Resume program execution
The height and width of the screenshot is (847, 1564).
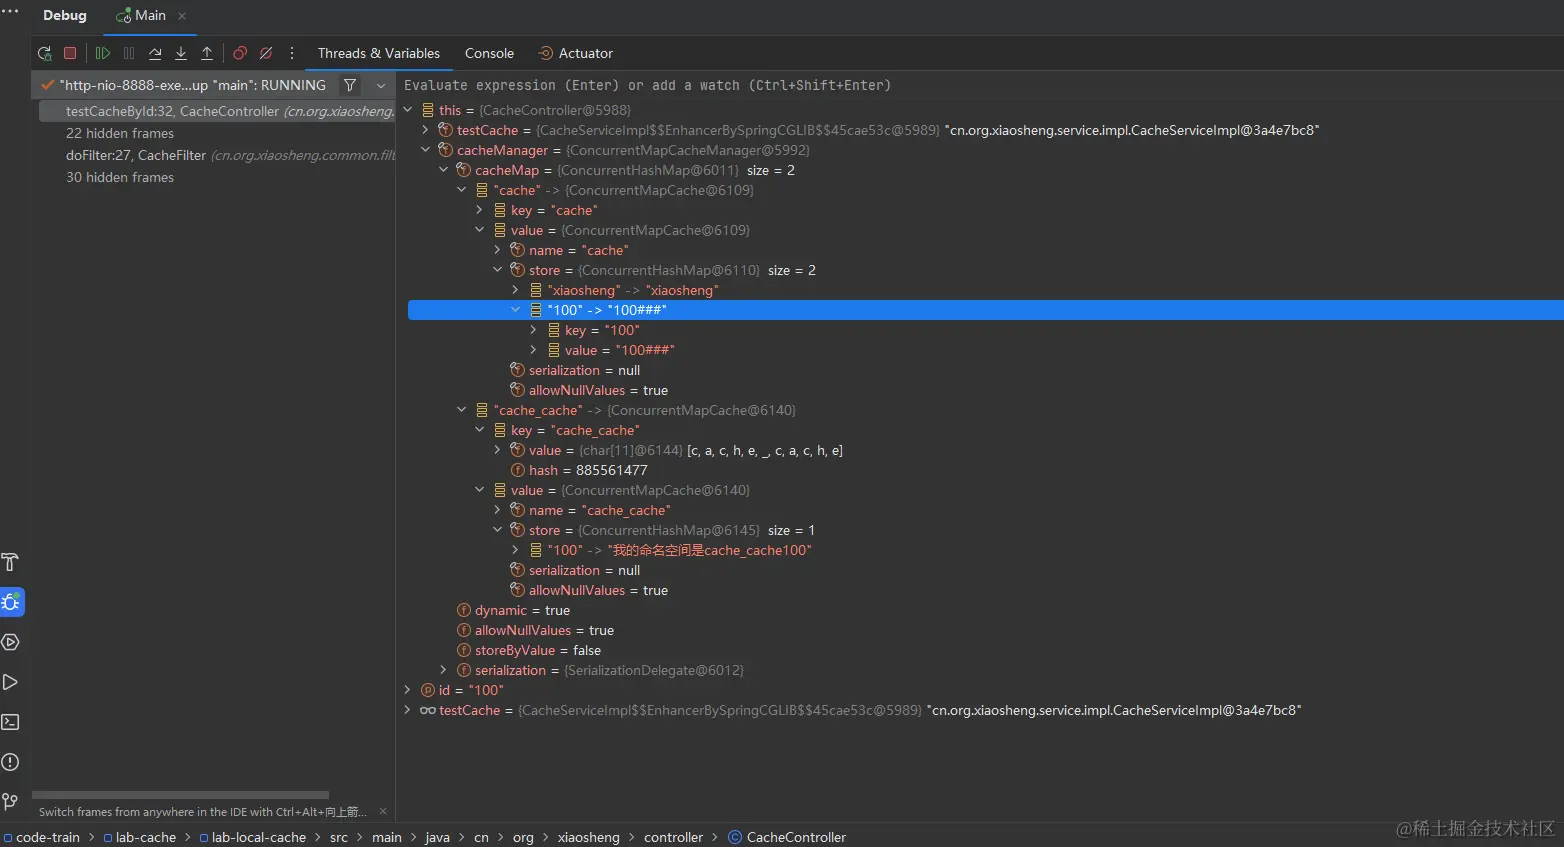click(x=102, y=53)
